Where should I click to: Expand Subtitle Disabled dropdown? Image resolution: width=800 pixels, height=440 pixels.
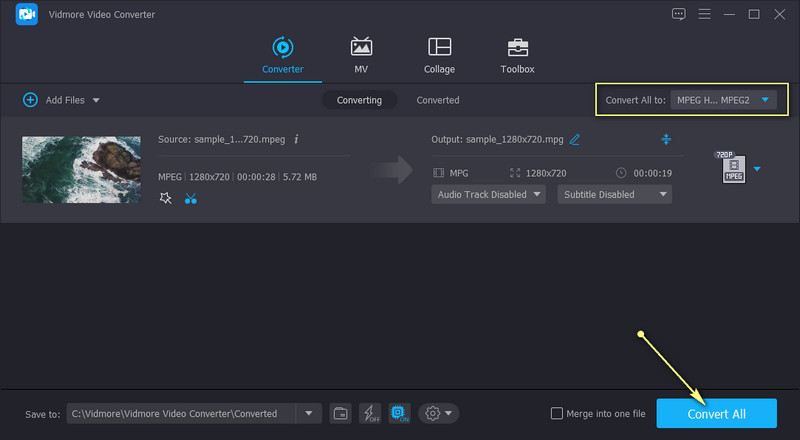[x=614, y=194]
